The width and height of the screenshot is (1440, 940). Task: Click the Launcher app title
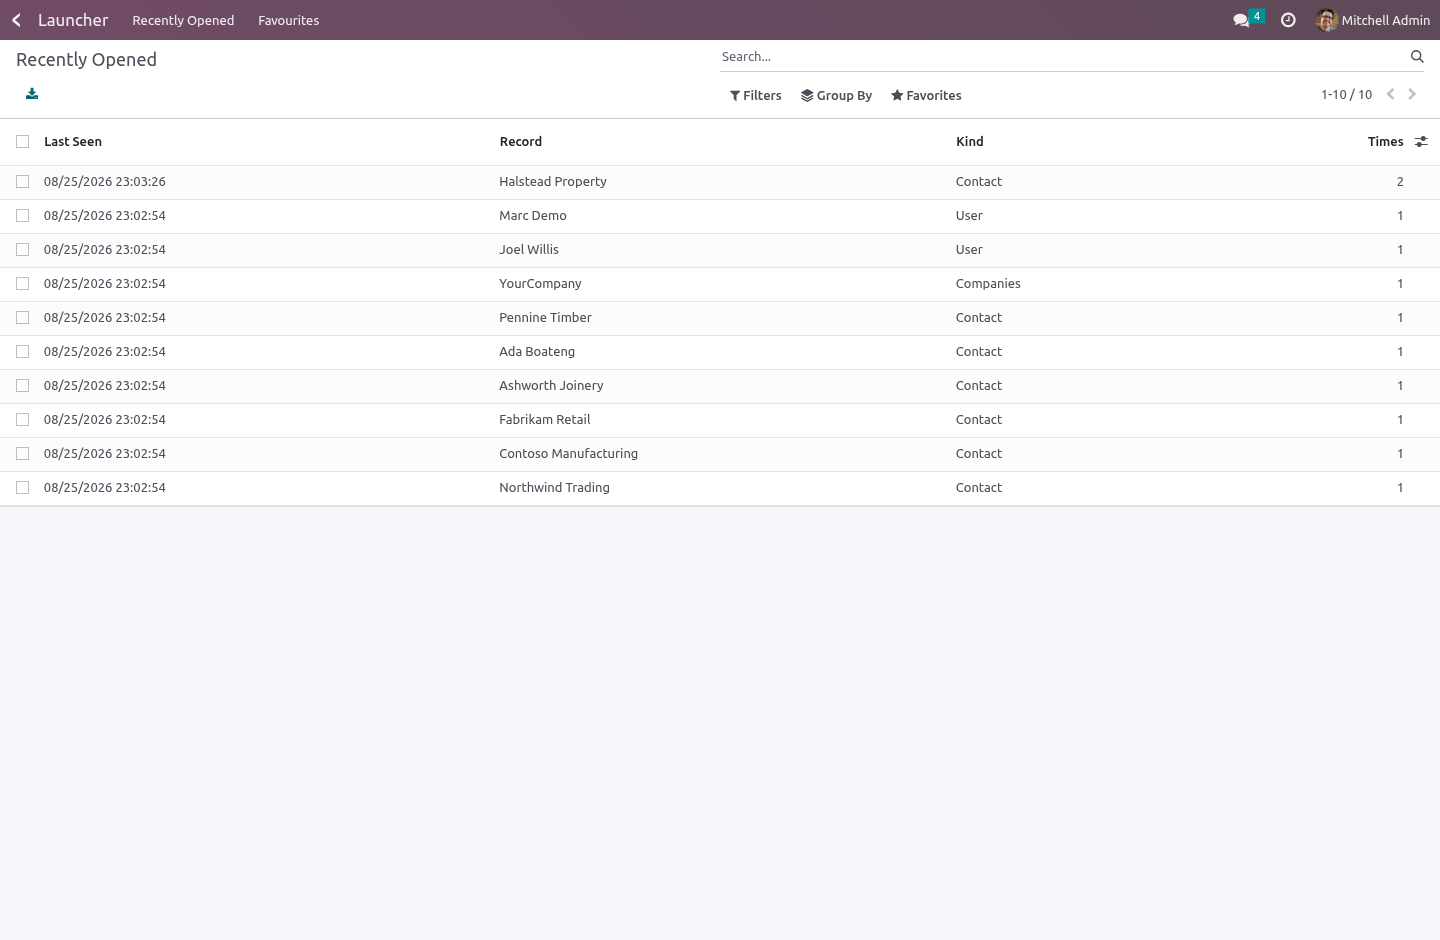[73, 20]
